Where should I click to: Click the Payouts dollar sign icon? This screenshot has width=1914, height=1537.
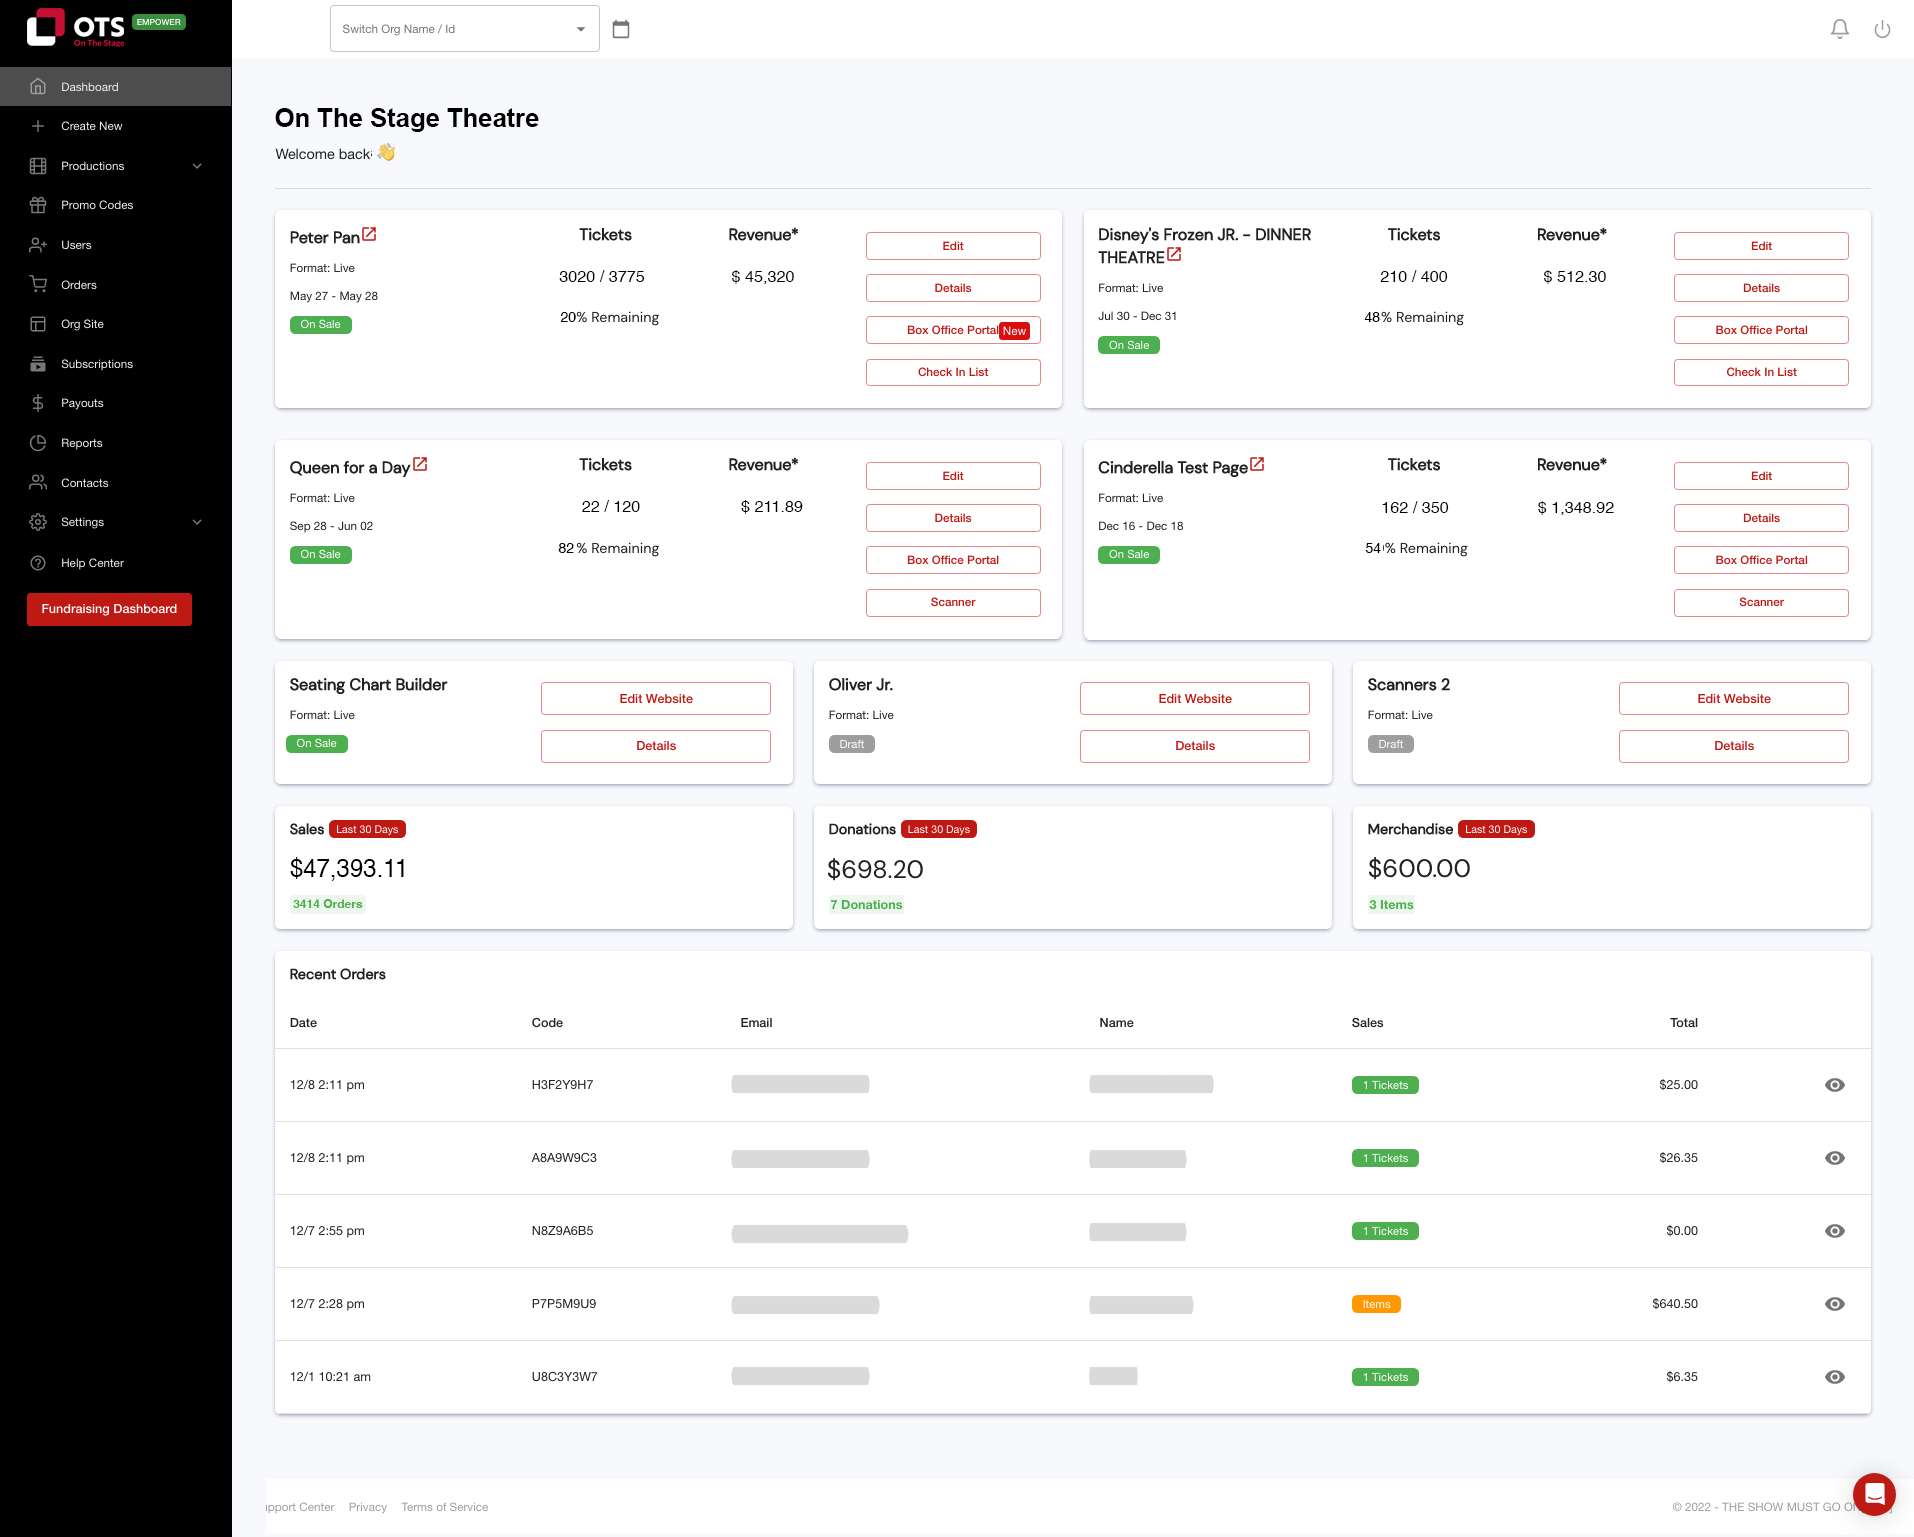click(38, 403)
